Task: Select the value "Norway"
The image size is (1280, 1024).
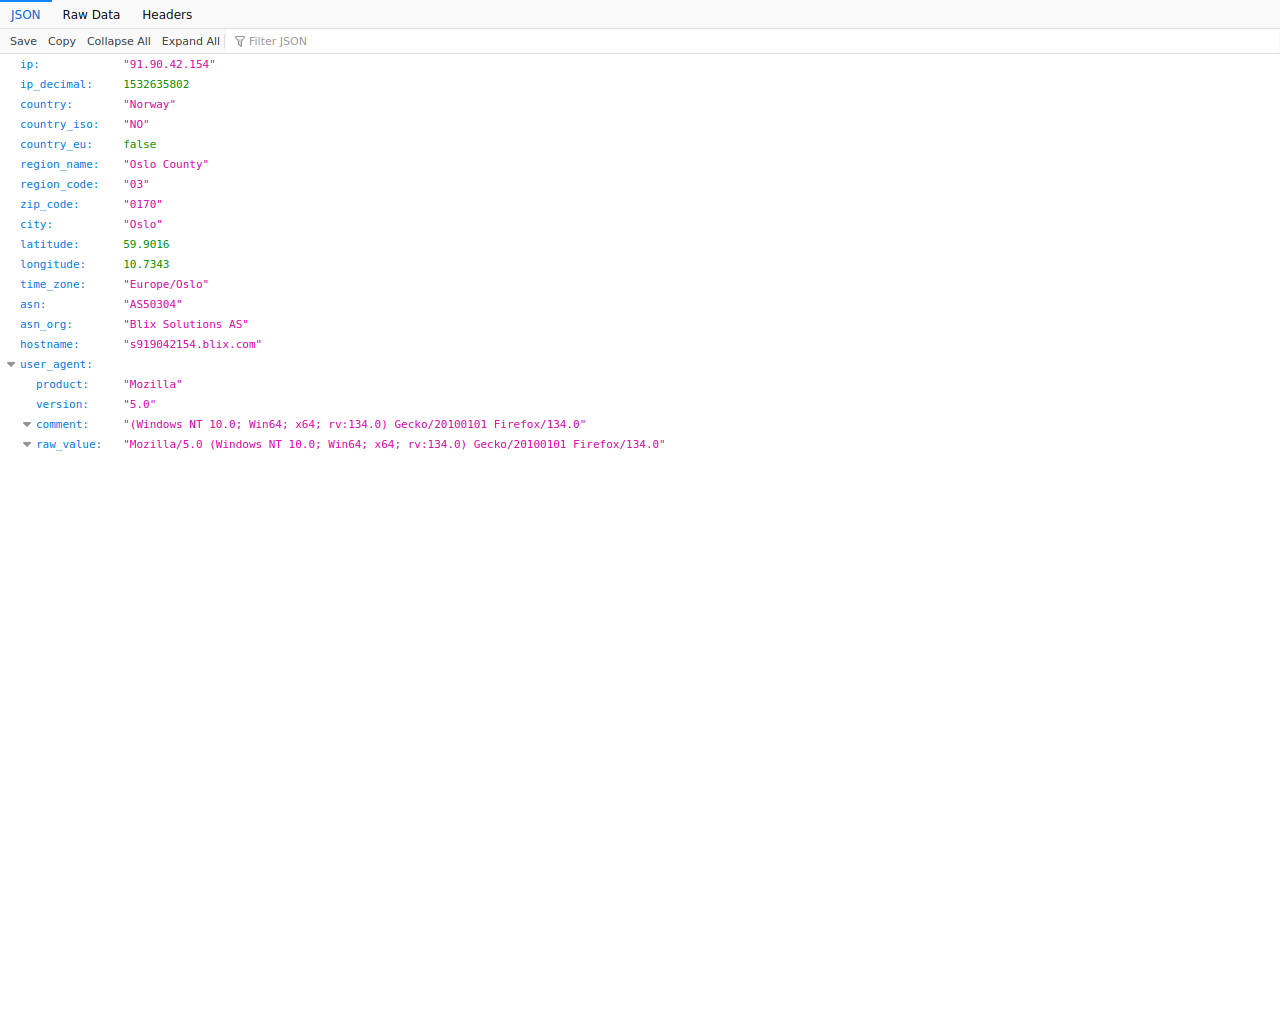Action: point(149,105)
